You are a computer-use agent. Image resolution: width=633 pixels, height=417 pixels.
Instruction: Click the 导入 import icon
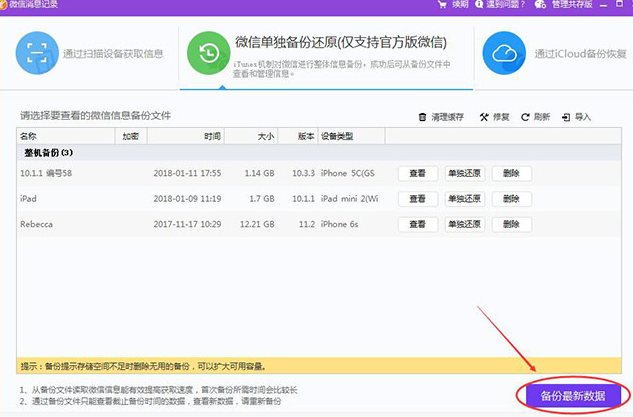click(567, 117)
